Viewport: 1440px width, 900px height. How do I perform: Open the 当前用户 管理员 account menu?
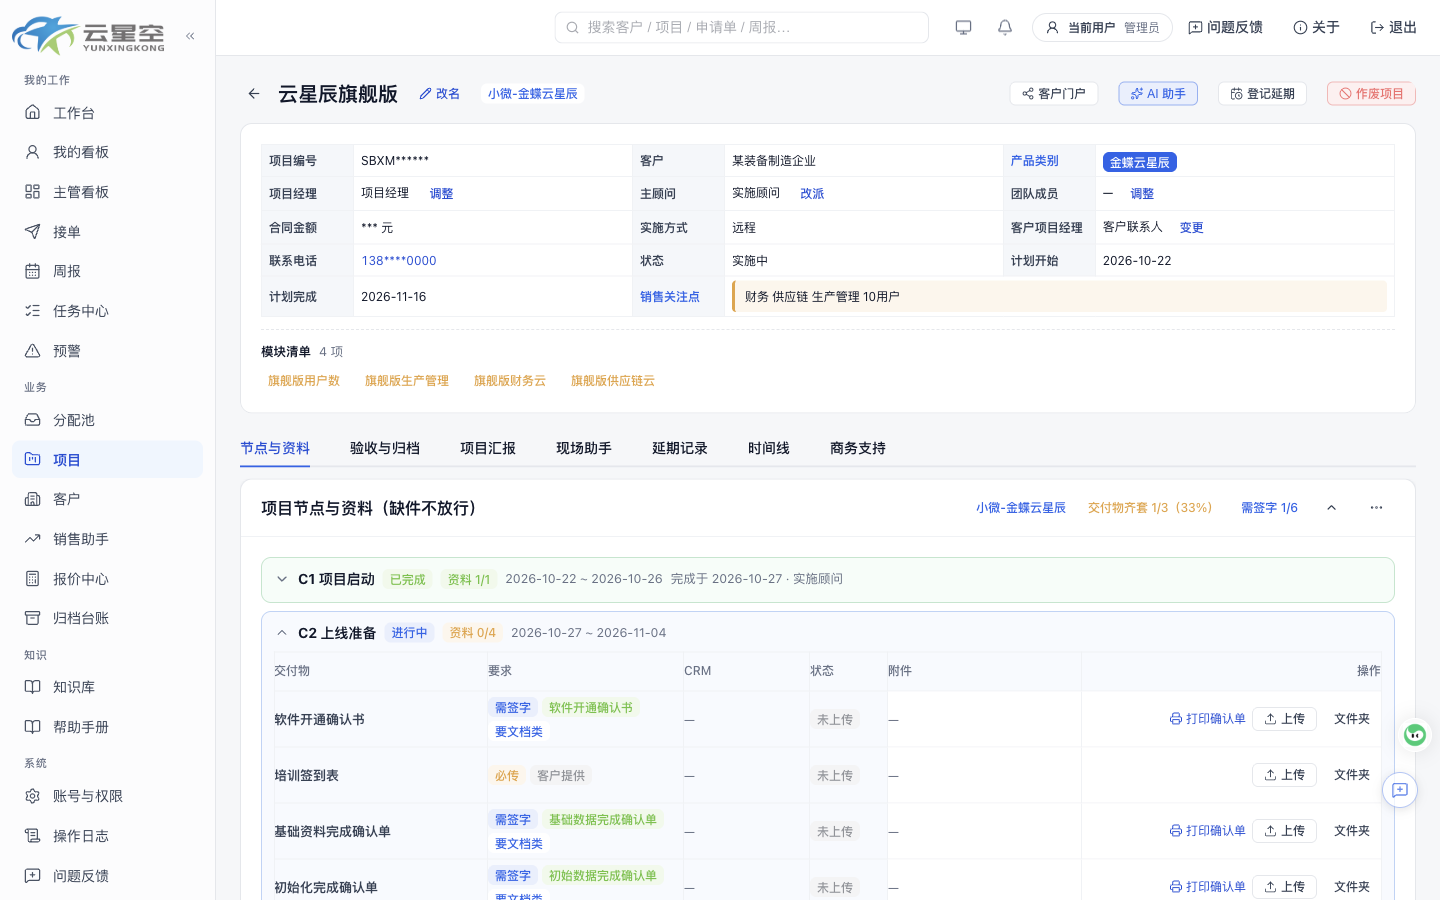tap(1102, 27)
